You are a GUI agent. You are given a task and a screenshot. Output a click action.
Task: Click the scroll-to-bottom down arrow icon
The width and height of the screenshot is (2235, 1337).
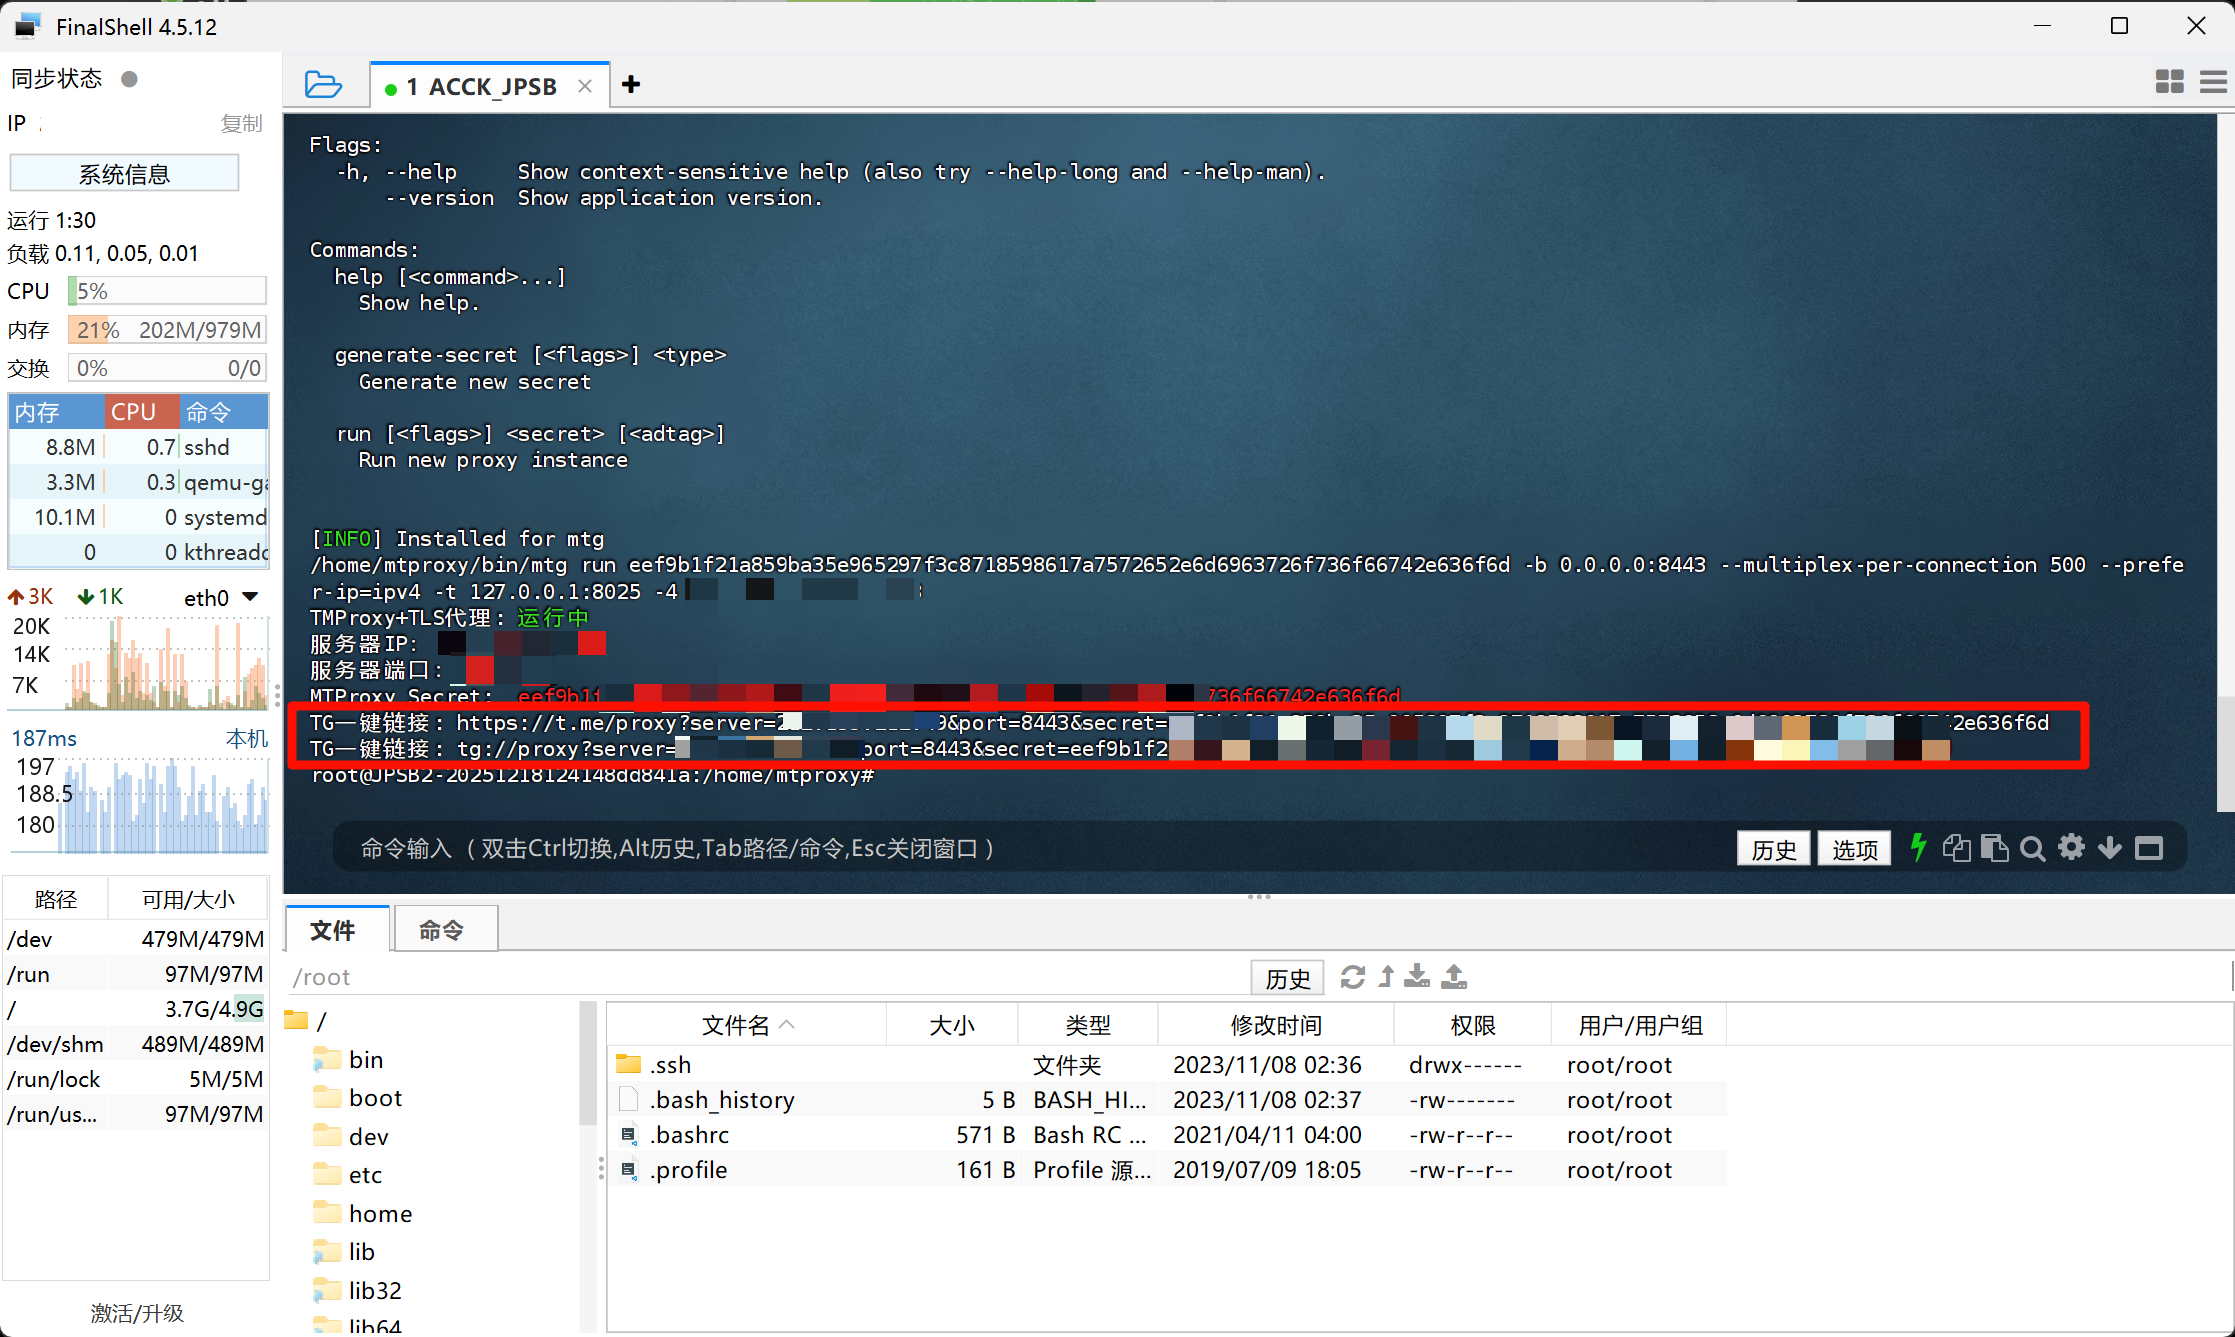[x=2110, y=848]
